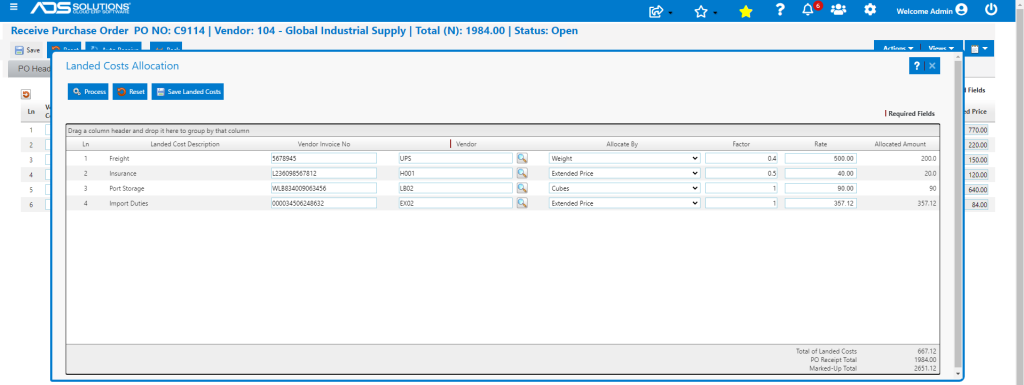Open vendor lookup for Port Storage row
The image size is (1024, 385).
tap(522, 188)
